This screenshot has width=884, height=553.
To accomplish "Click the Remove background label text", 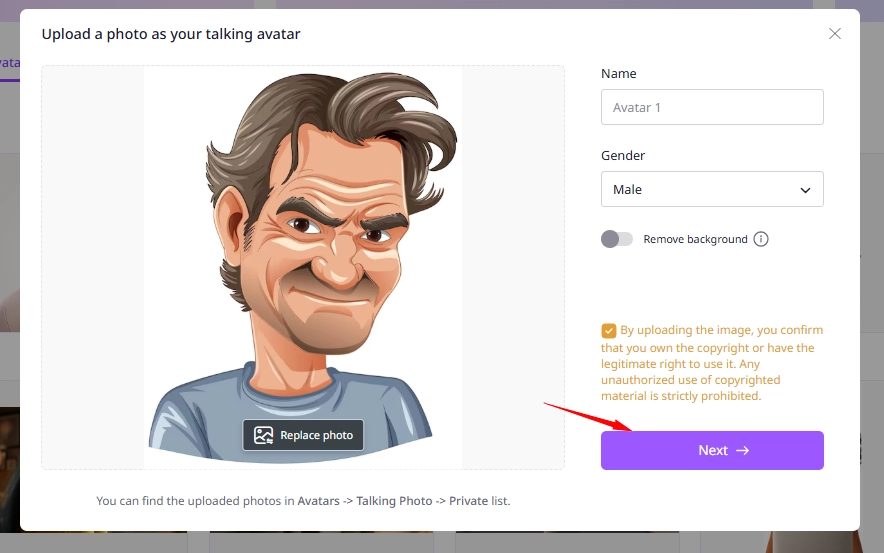I will point(695,239).
